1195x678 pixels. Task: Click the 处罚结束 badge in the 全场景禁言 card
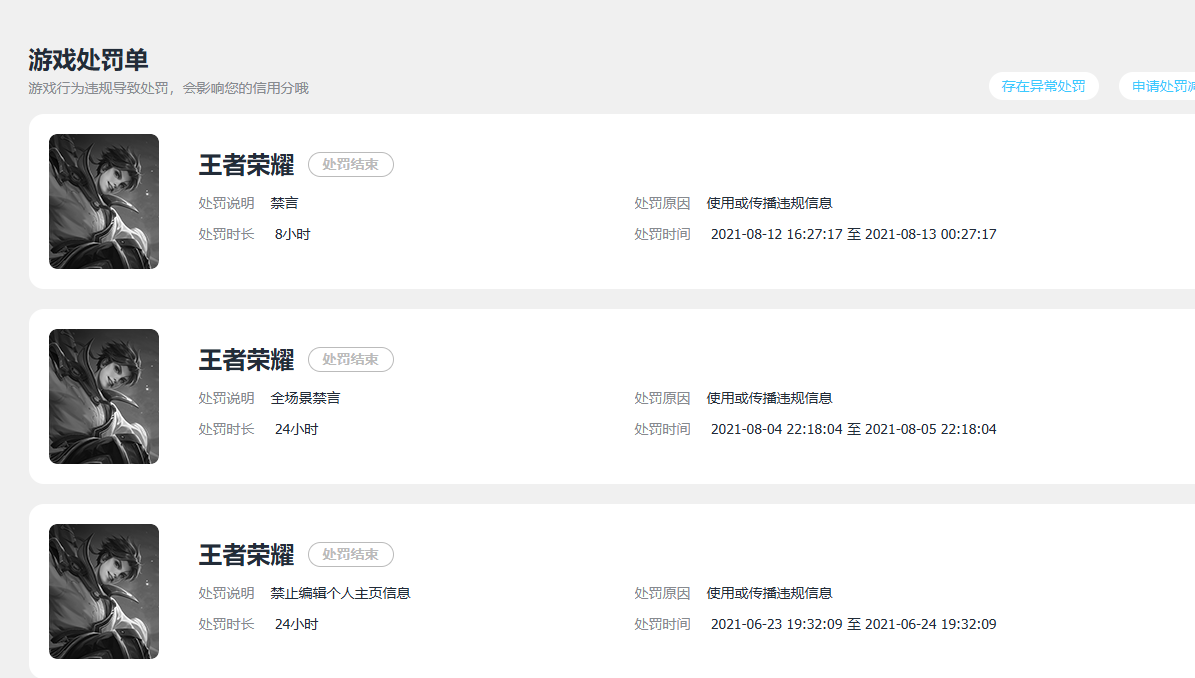click(x=351, y=360)
